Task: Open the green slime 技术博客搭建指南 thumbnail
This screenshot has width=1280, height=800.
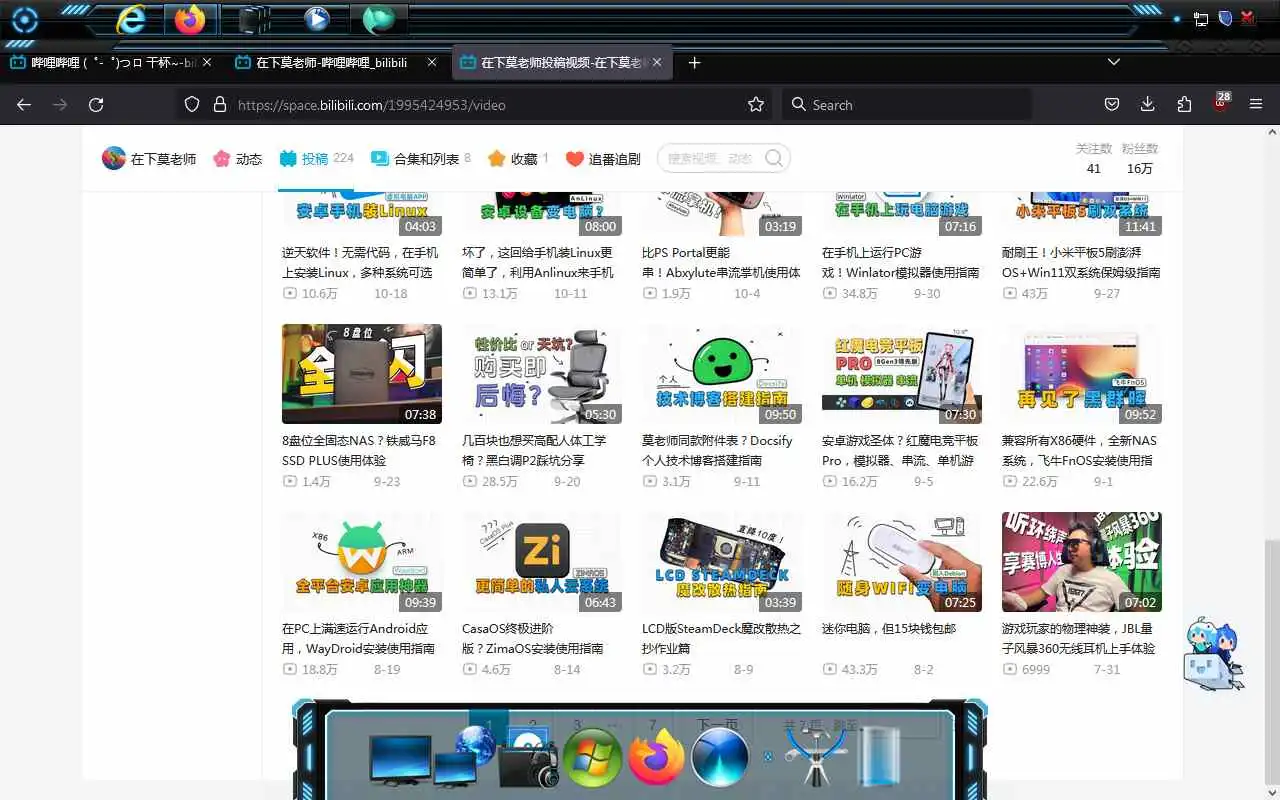Action: (722, 374)
